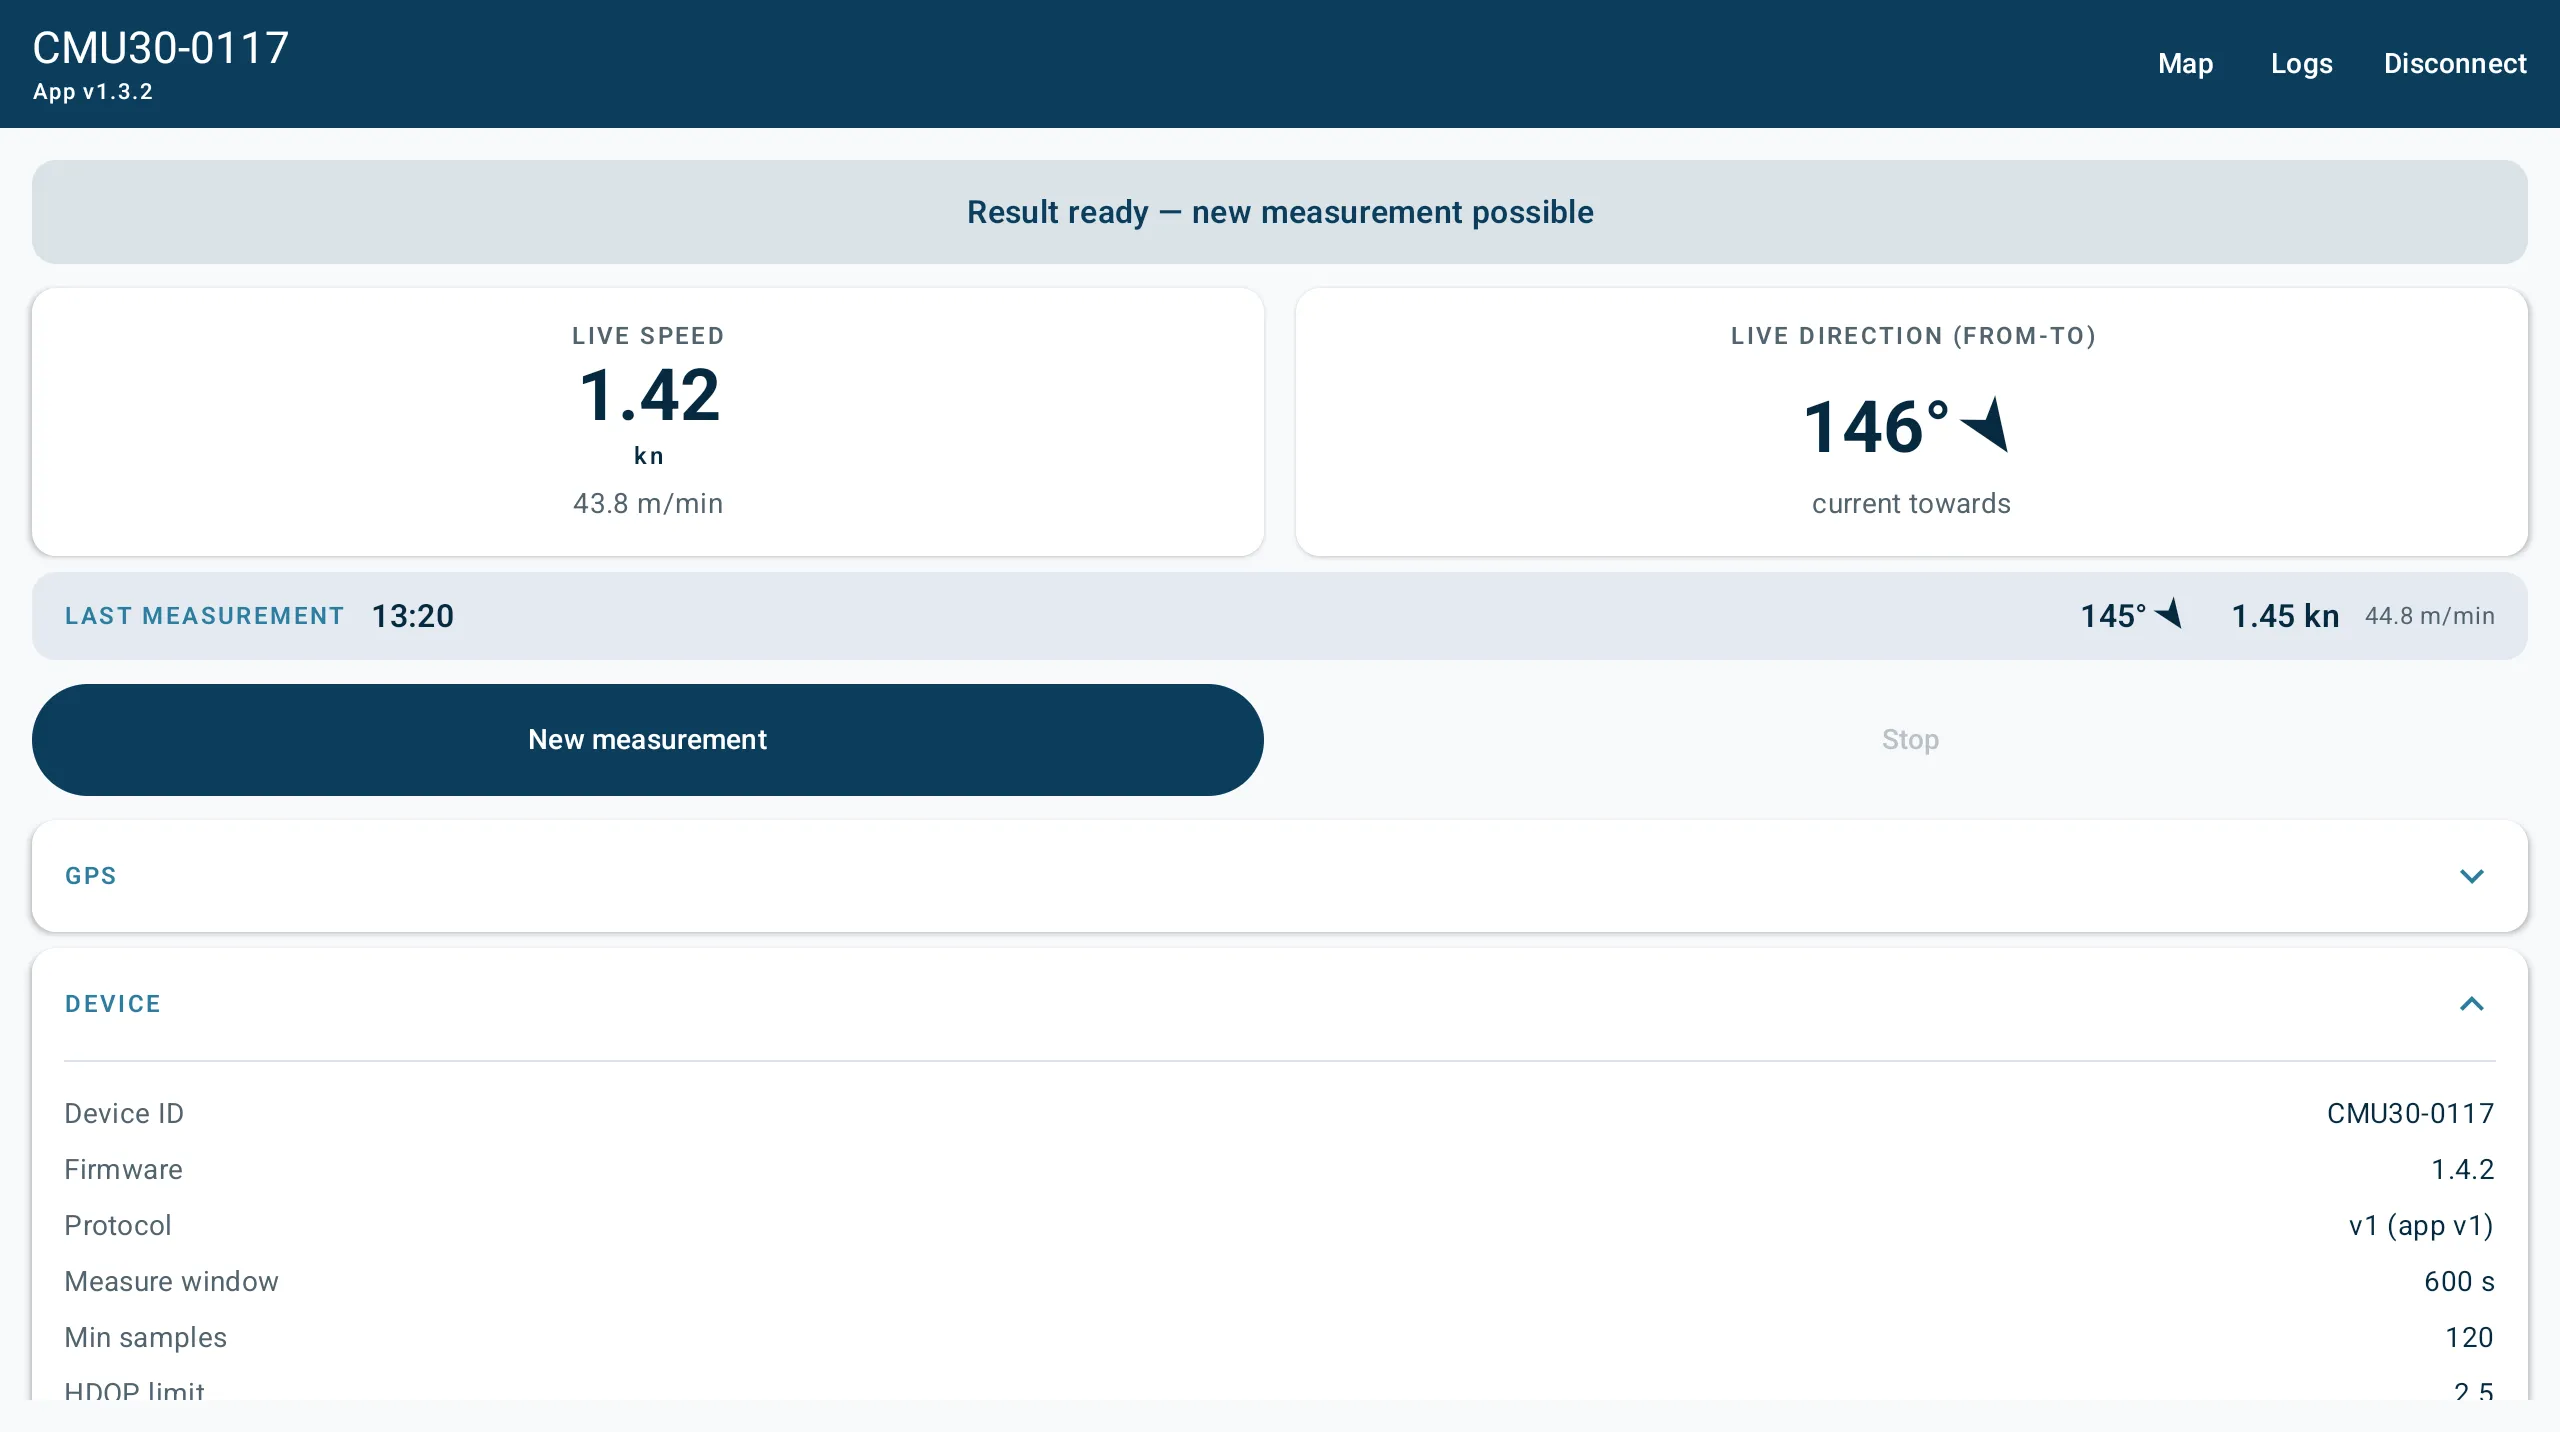
Task: Click the result ready status banner
Action: pyautogui.click(x=1280, y=212)
